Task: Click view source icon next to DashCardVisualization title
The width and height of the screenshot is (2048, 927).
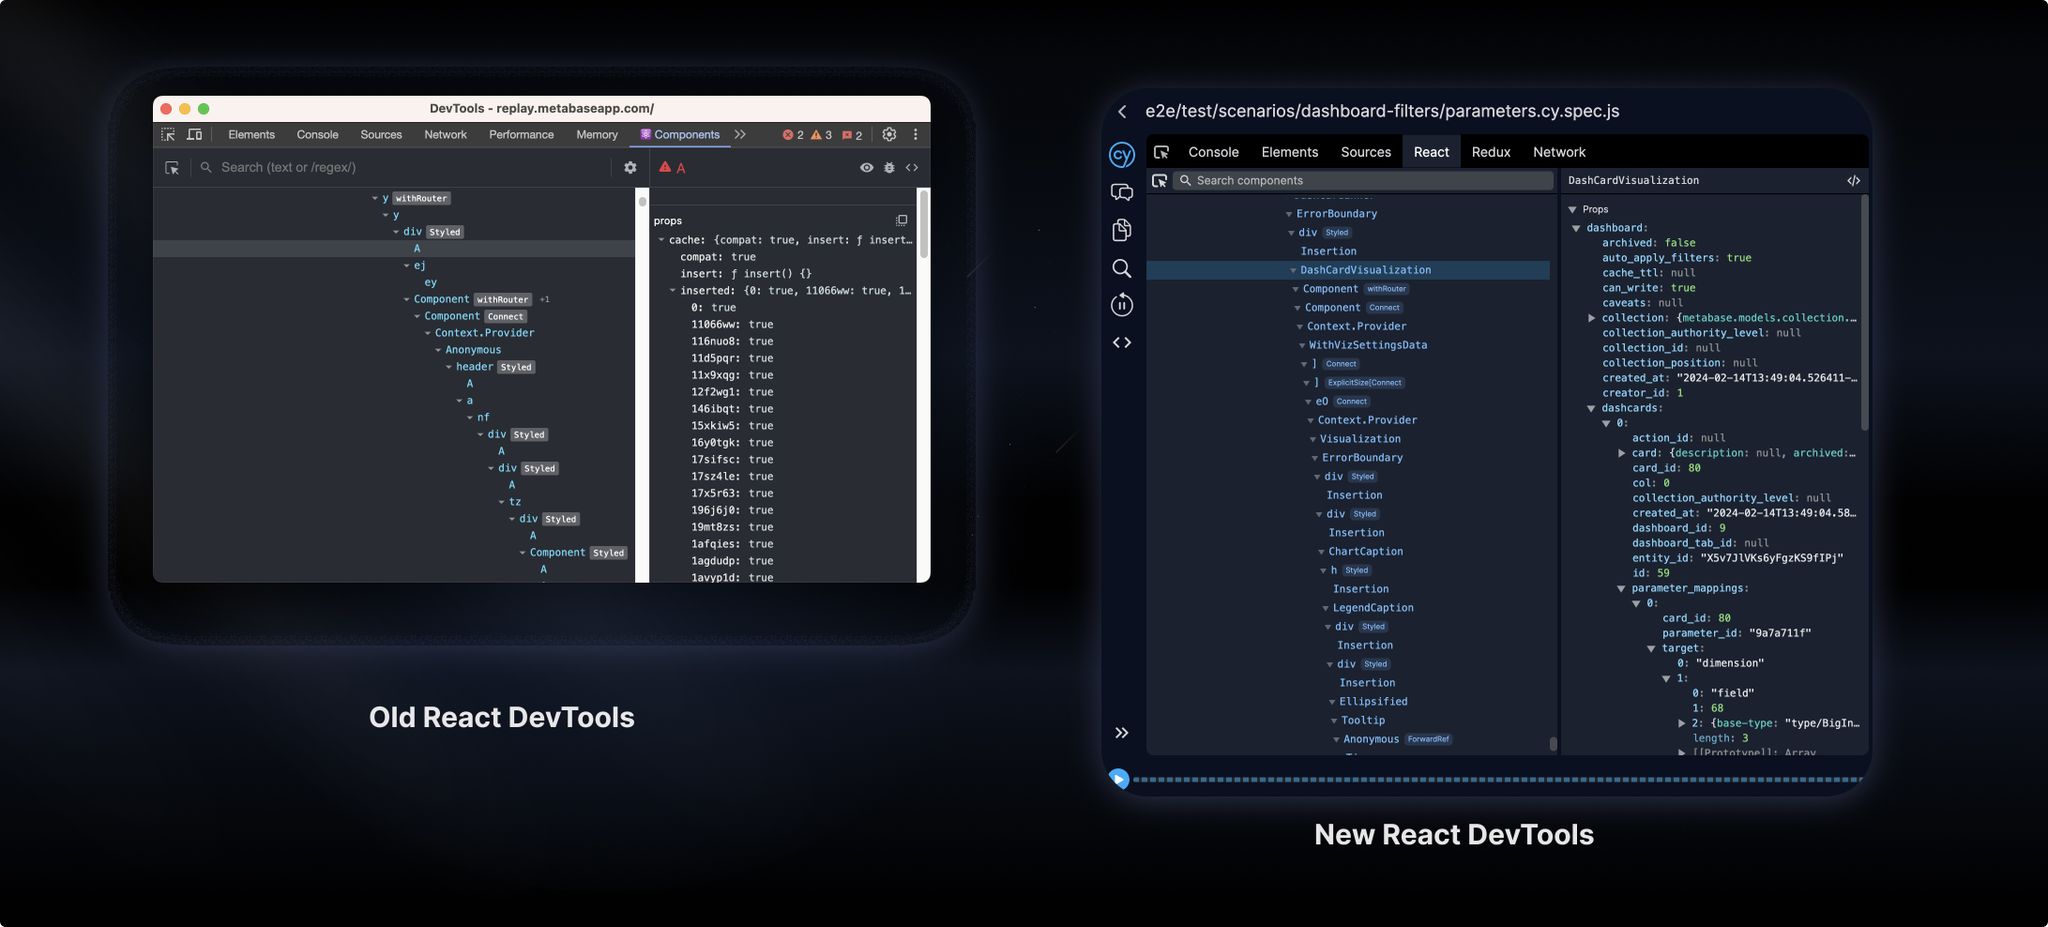Action: (1853, 181)
